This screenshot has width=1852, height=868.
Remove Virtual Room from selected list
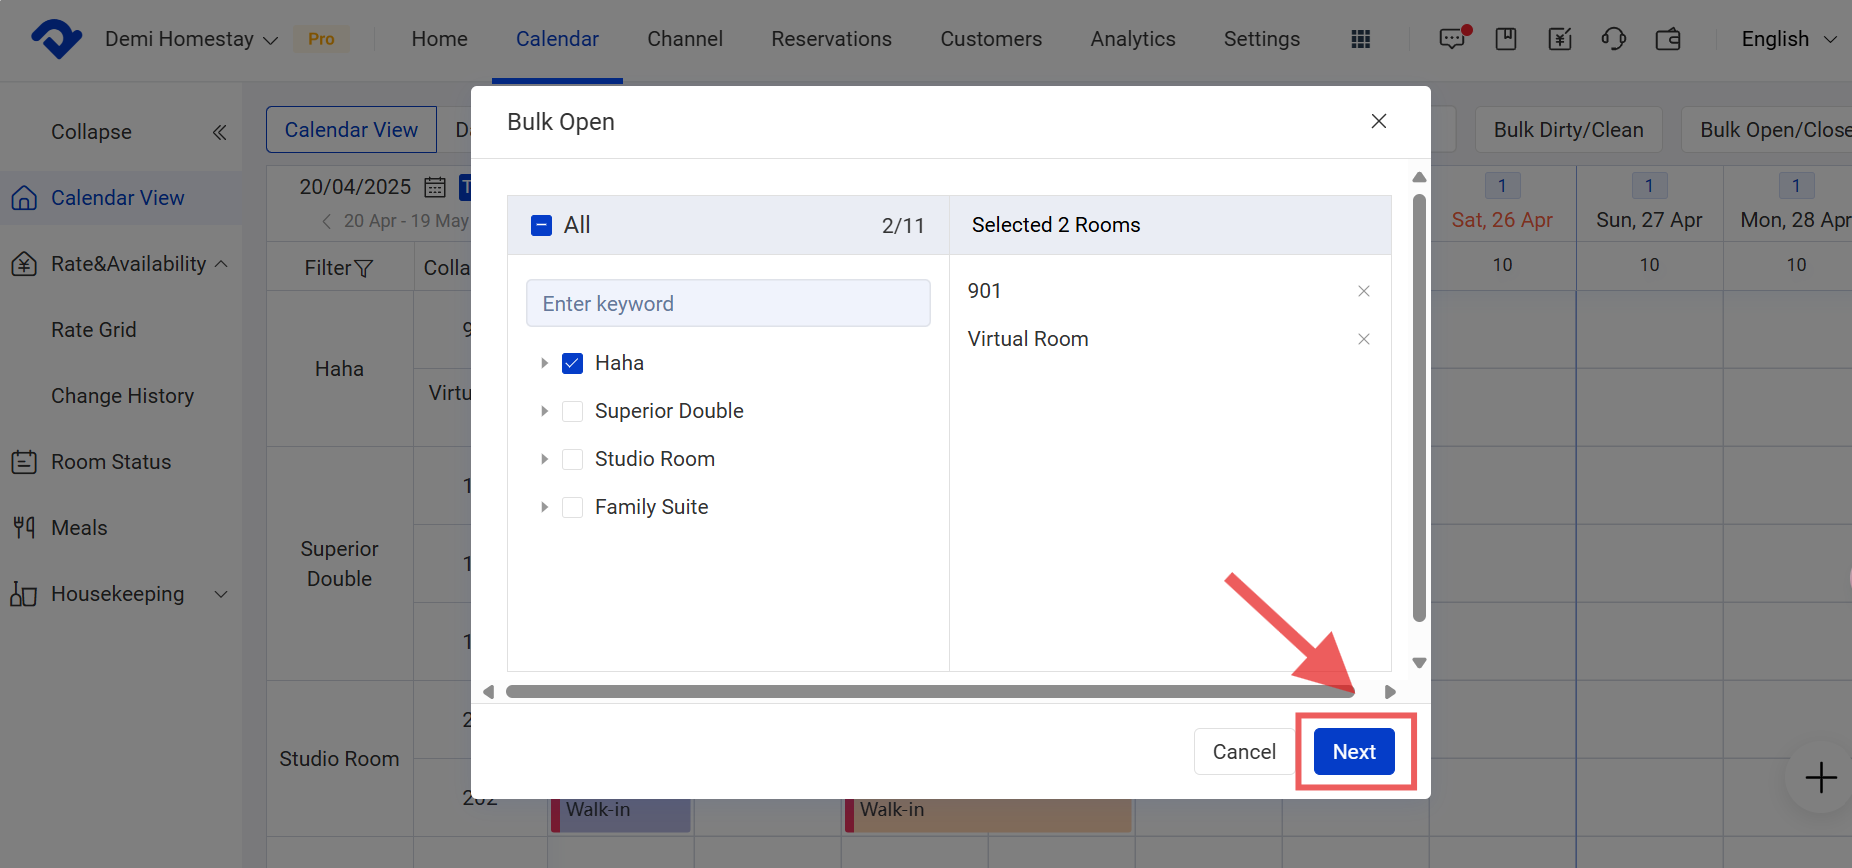click(x=1363, y=339)
